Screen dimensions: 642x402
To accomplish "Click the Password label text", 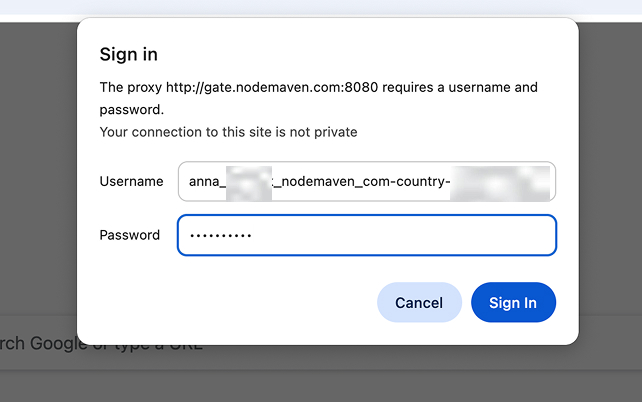I will coord(130,235).
